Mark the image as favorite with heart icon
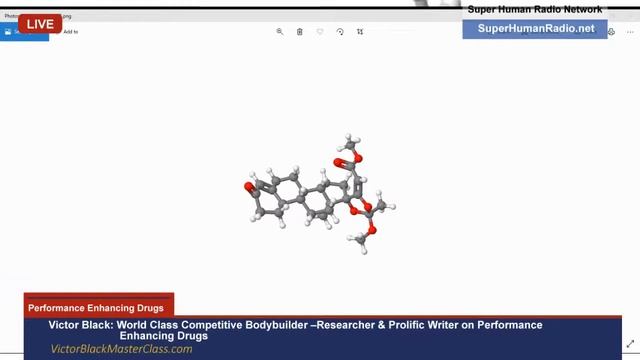The image size is (640, 360). click(320, 32)
